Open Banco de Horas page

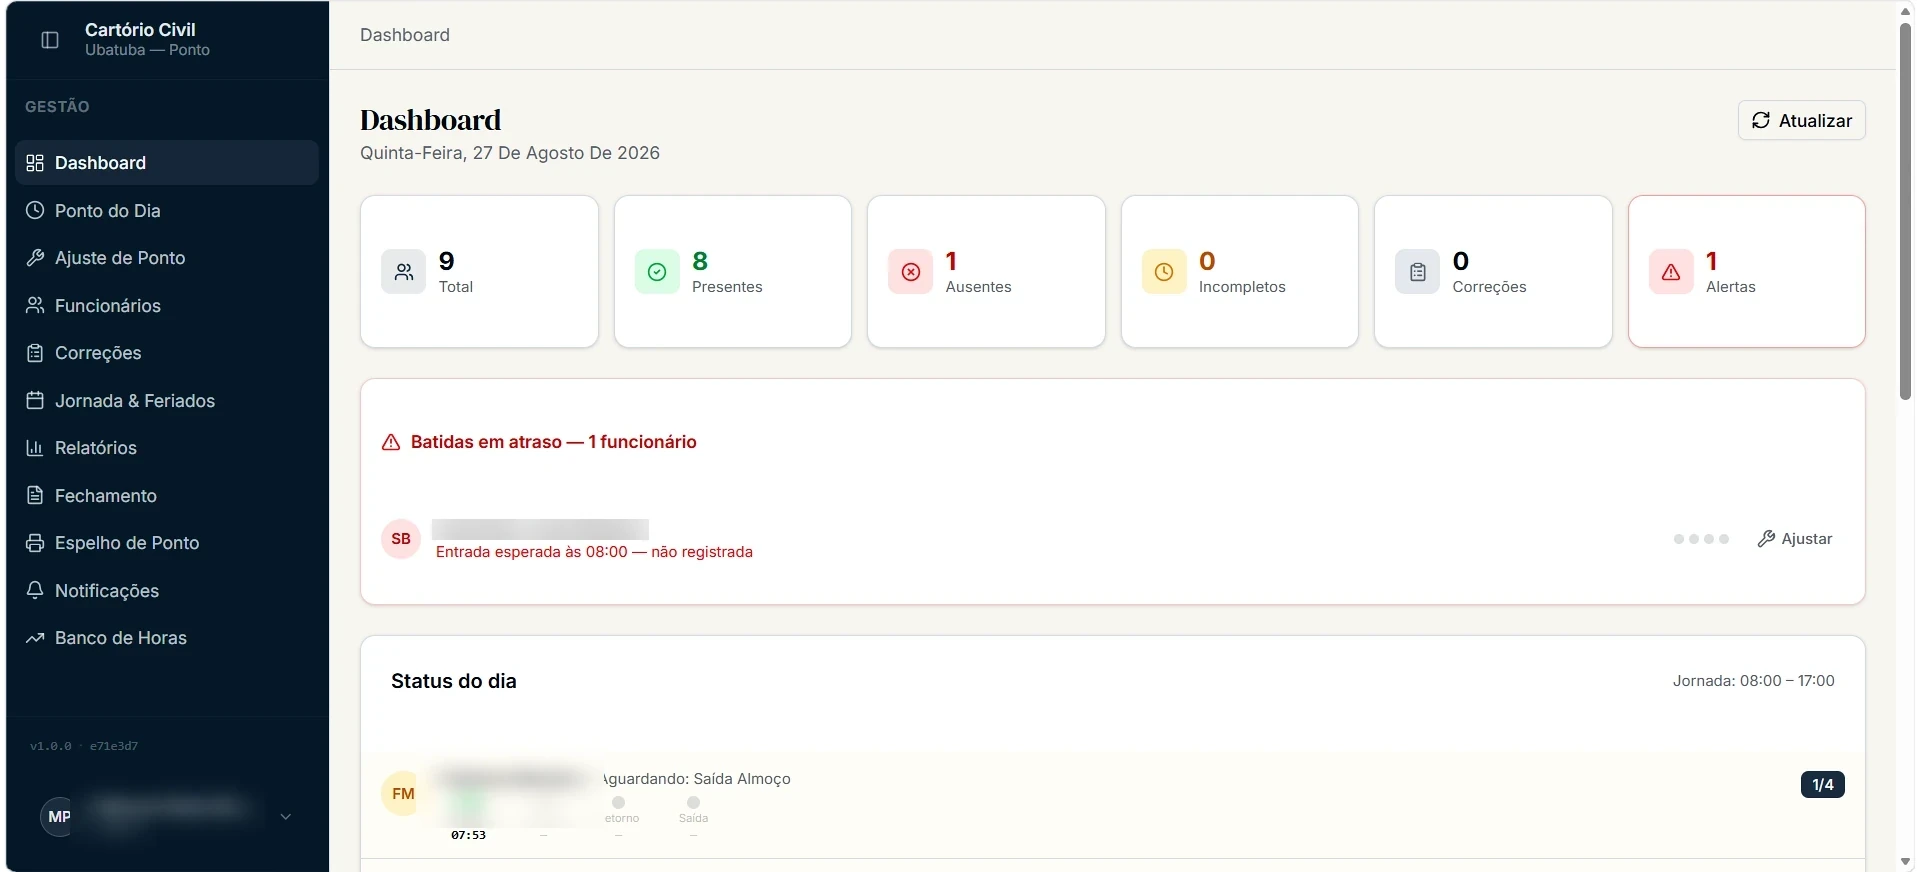click(167, 638)
